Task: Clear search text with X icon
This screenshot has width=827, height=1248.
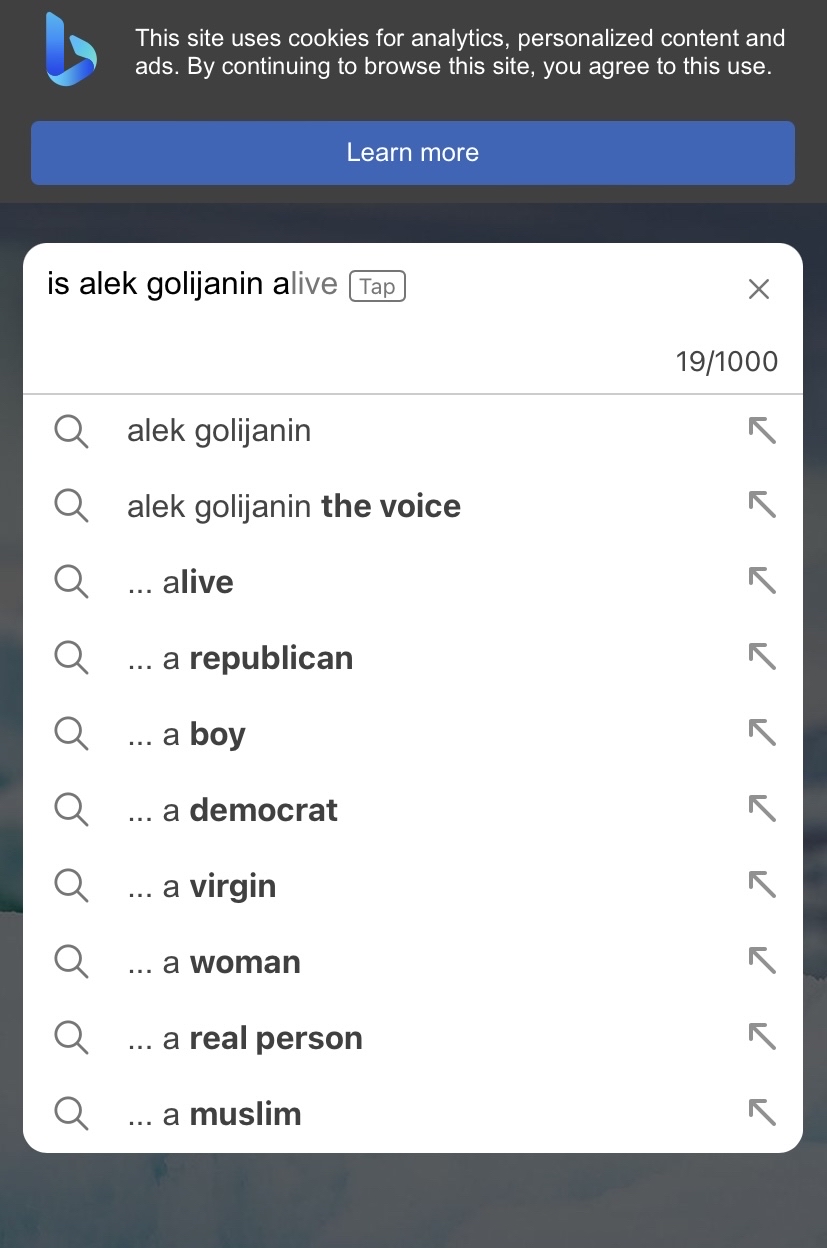Action: (x=759, y=289)
